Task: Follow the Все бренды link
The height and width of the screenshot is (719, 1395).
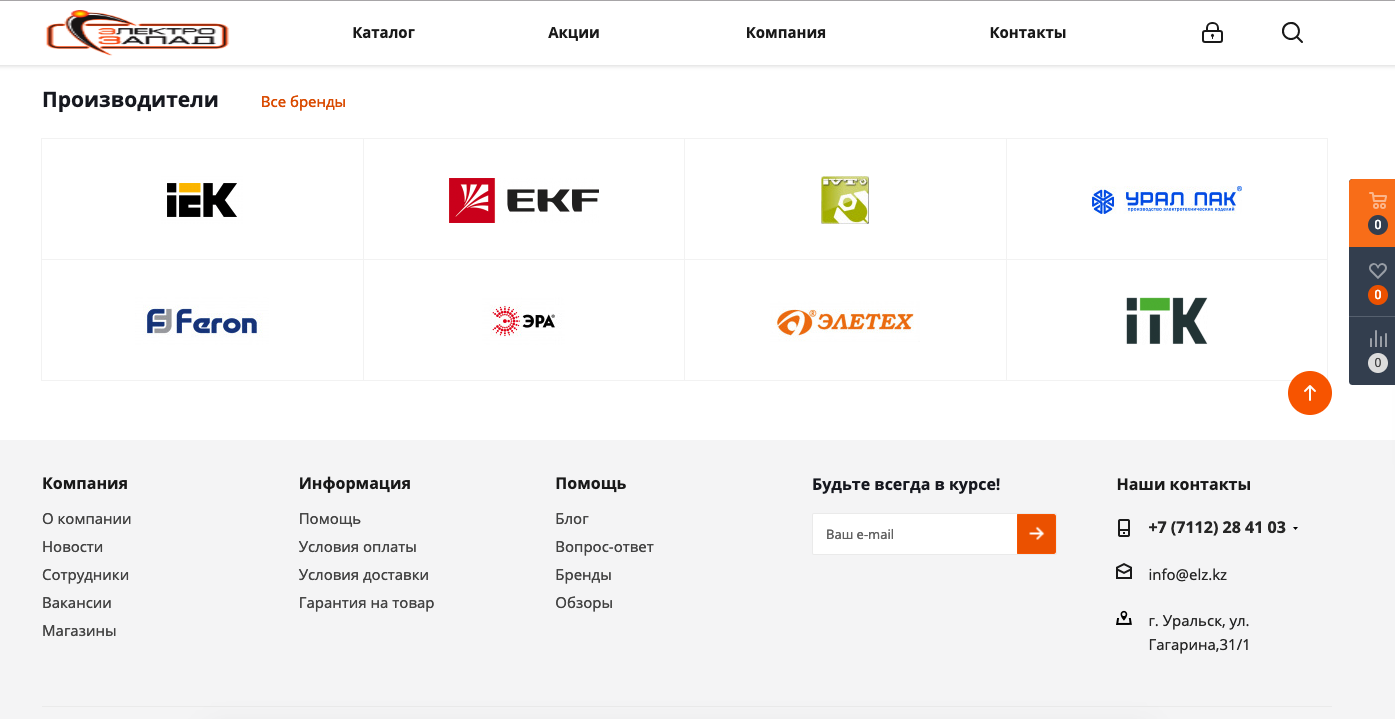Action: [303, 102]
